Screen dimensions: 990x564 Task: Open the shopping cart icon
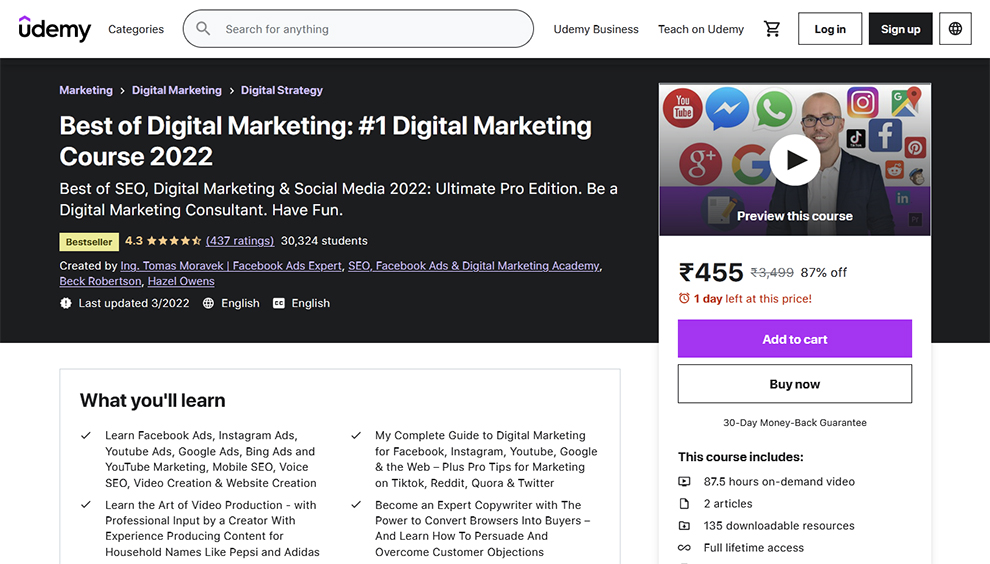(772, 28)
